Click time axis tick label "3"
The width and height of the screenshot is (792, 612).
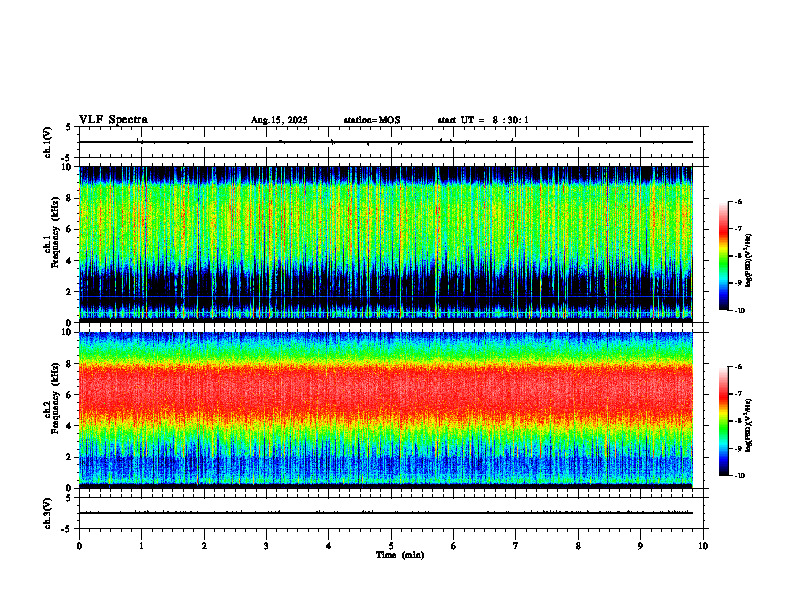266,546
